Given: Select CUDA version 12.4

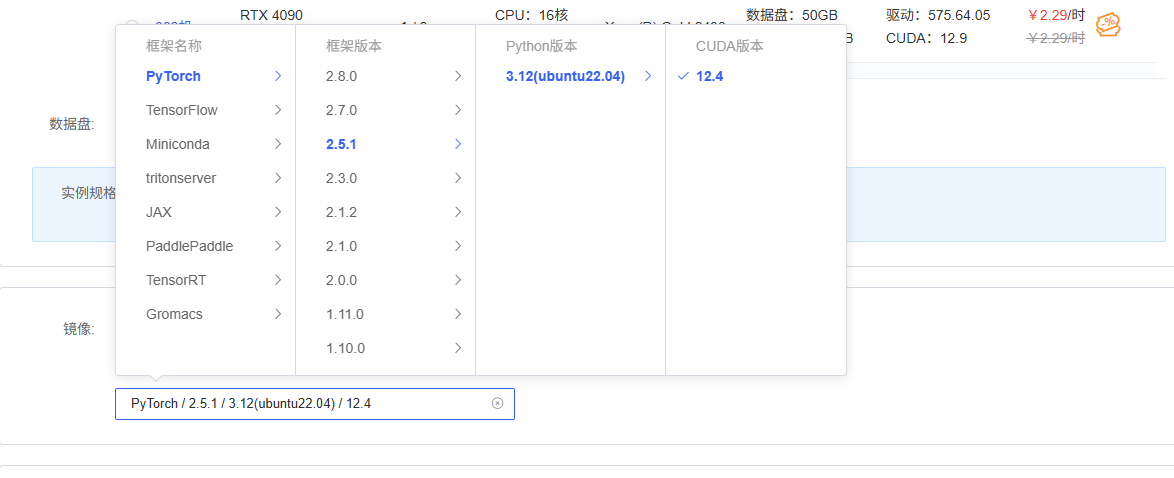Looking at the screenshot, I should (755, 76).
